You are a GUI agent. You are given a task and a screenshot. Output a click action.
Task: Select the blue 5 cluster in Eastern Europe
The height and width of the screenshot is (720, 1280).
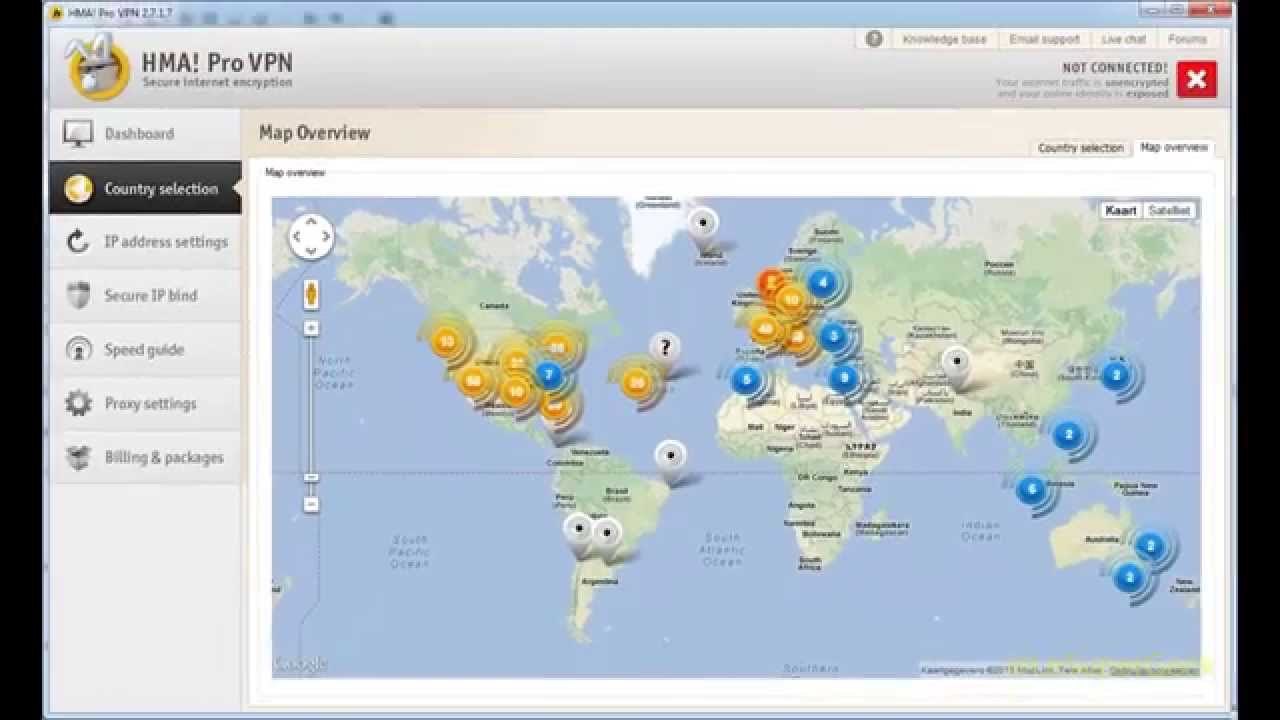833,337
